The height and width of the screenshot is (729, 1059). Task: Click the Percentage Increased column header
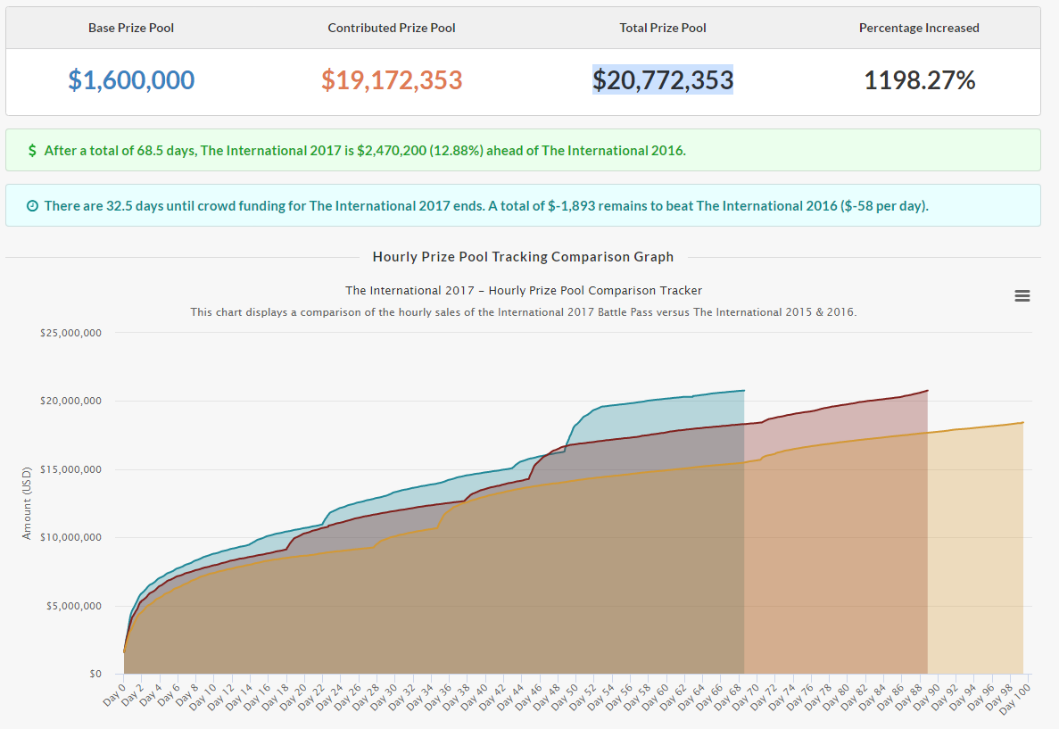coord(919,28)
